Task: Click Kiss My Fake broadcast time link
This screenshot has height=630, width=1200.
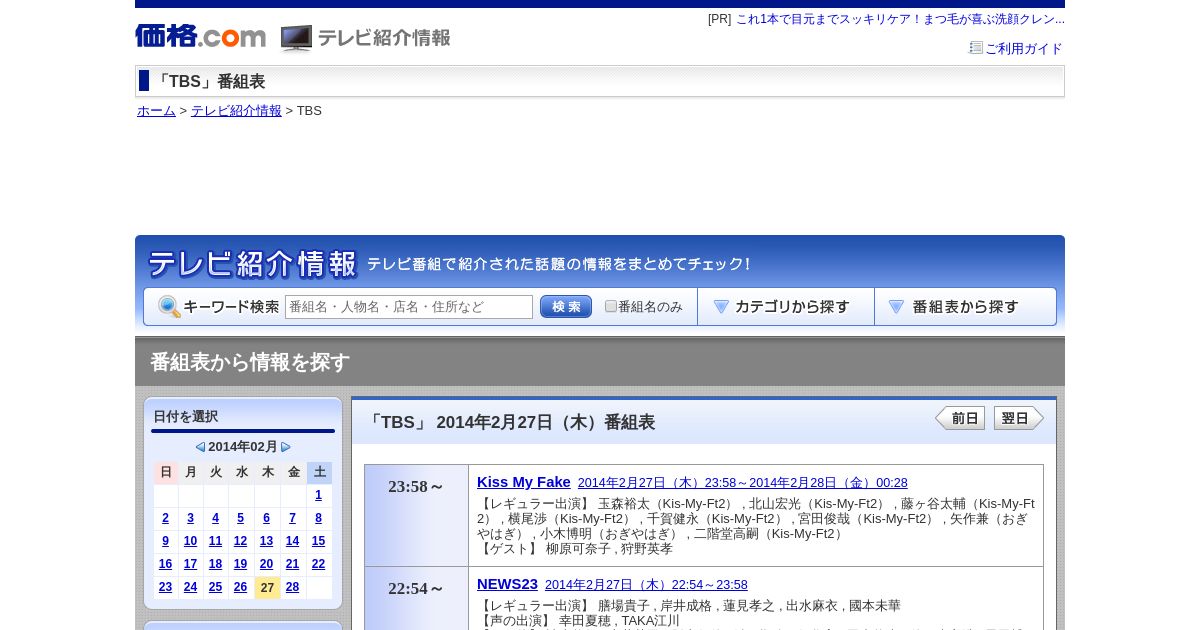Action: (743, 483)
